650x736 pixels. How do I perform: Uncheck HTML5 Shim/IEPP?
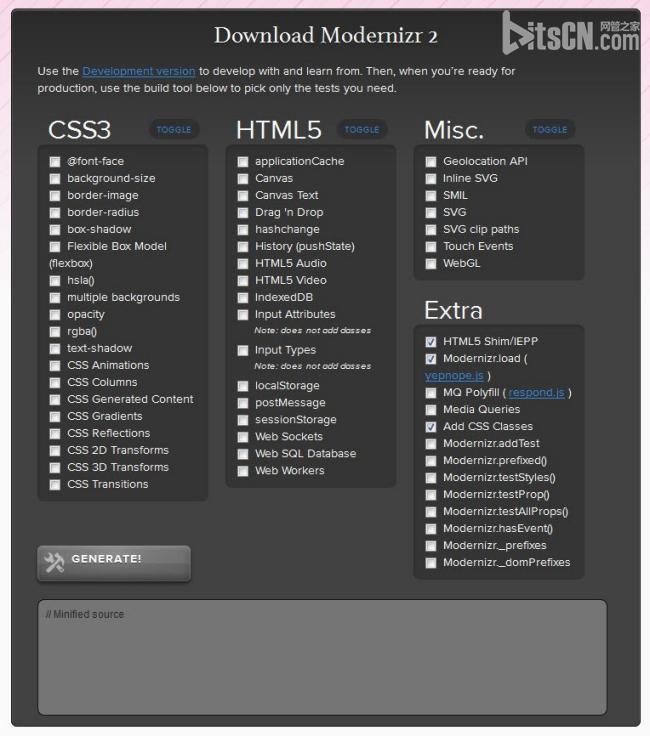coord(431,342)
